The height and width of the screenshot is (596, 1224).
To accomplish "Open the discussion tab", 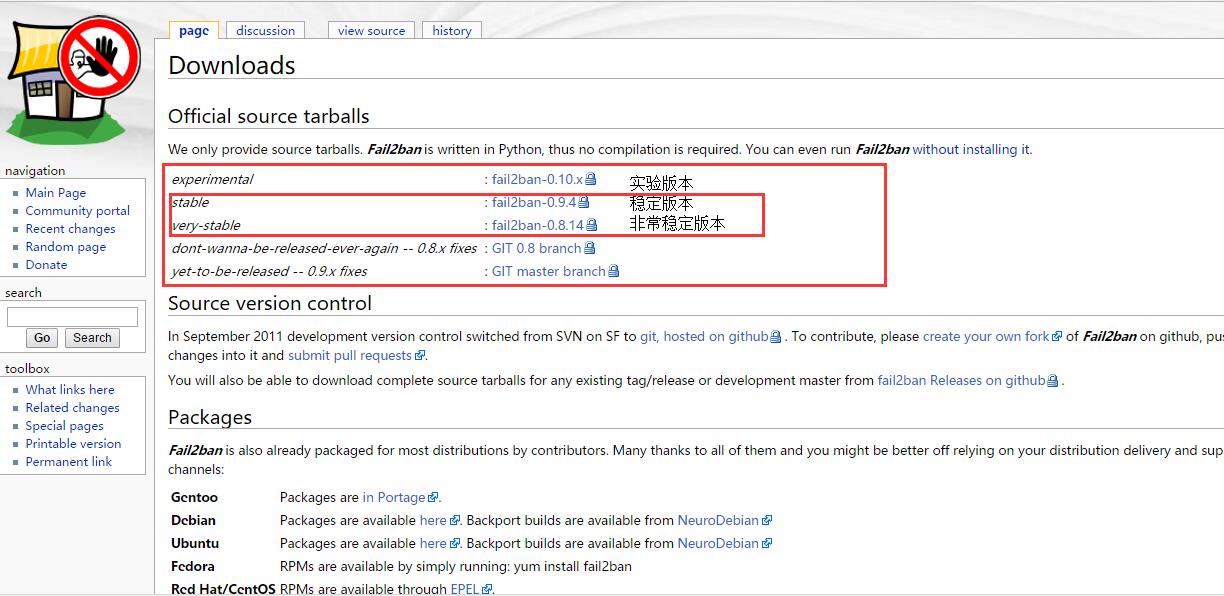I will pos(266,30).
